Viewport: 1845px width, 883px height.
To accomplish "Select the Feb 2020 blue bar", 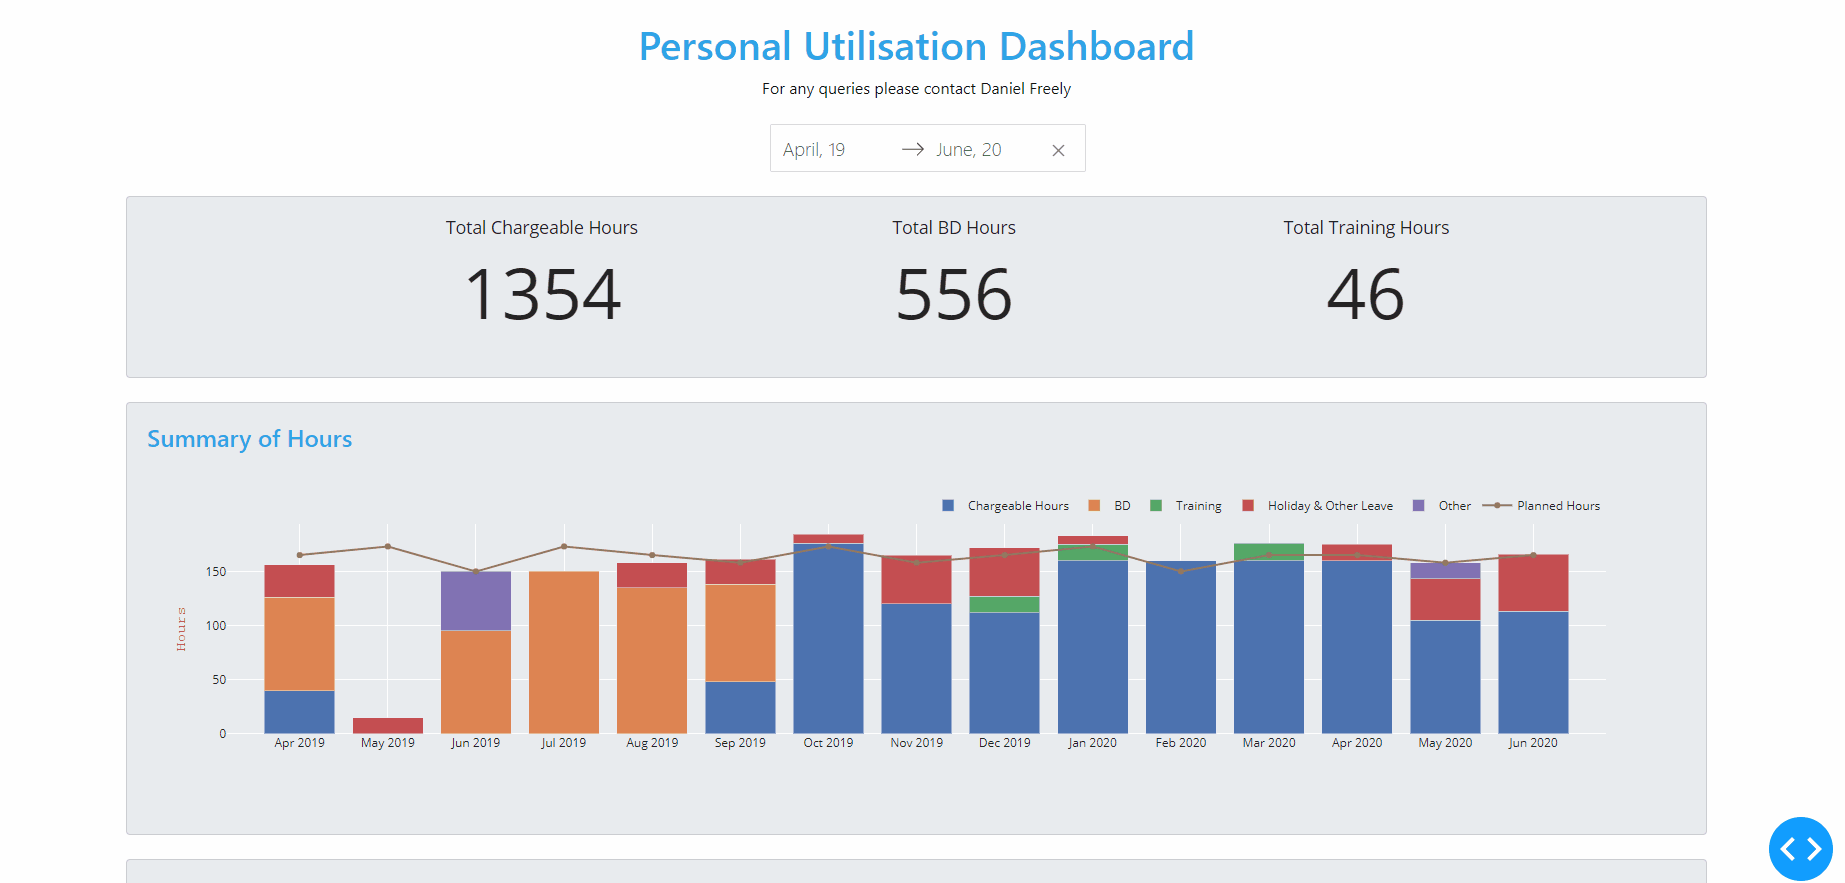I will click(1181, 647).
